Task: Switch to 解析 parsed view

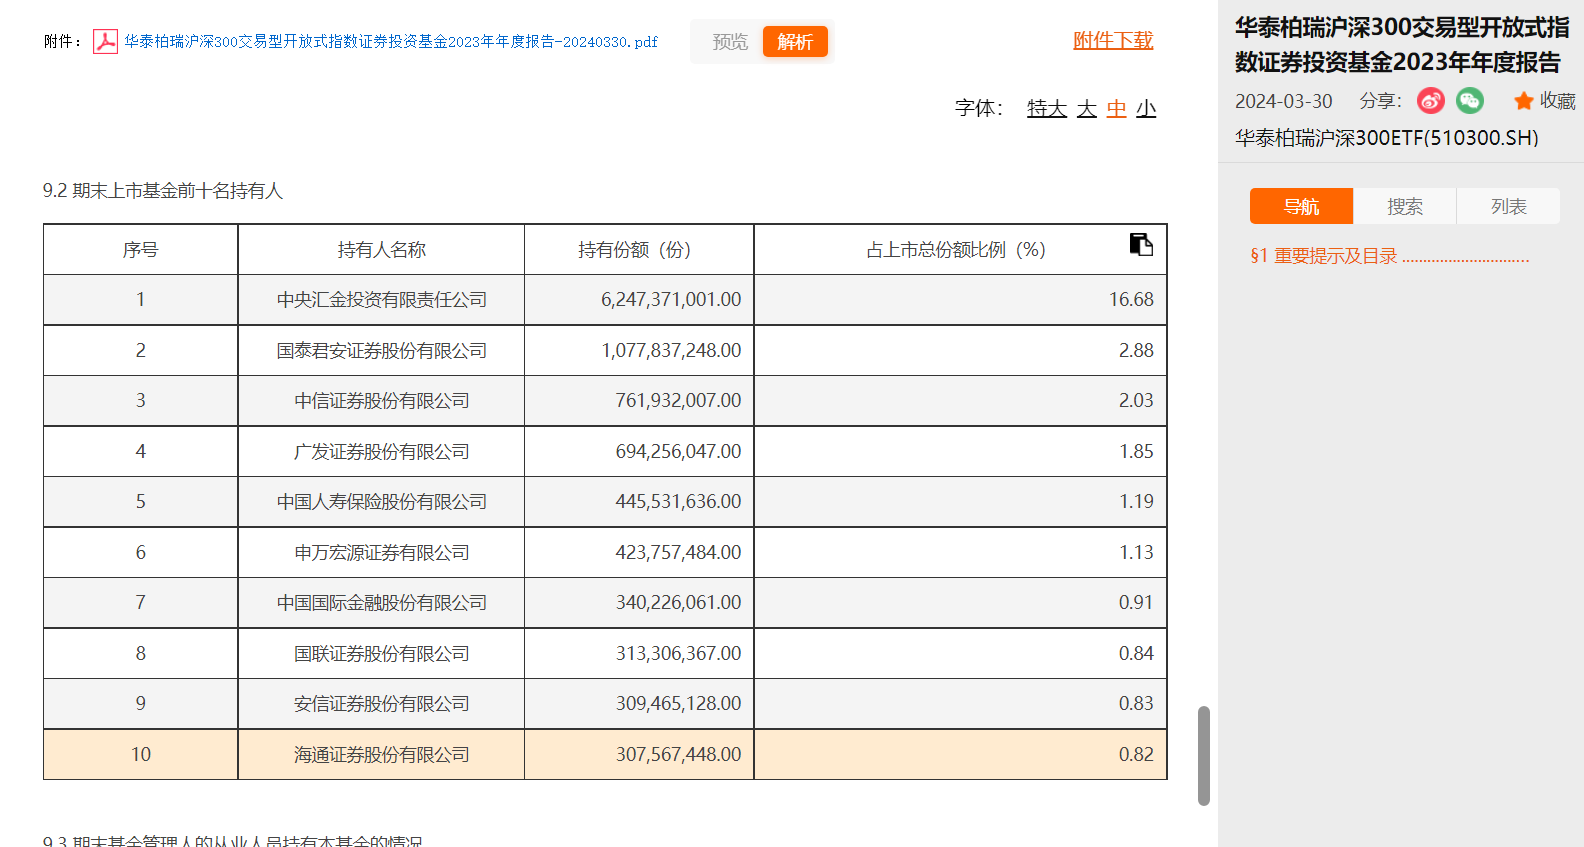Action: 795,42
